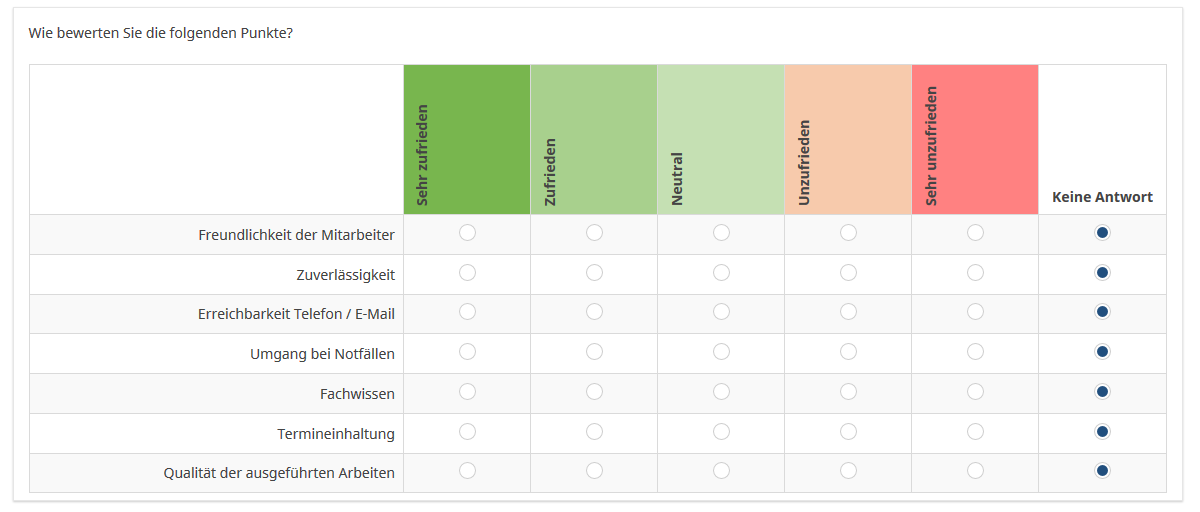Mark Erreichbarkeit Telefon / E-Mail as Zufrieden
Screen dimensions: 1200x512
pos(594,312)
